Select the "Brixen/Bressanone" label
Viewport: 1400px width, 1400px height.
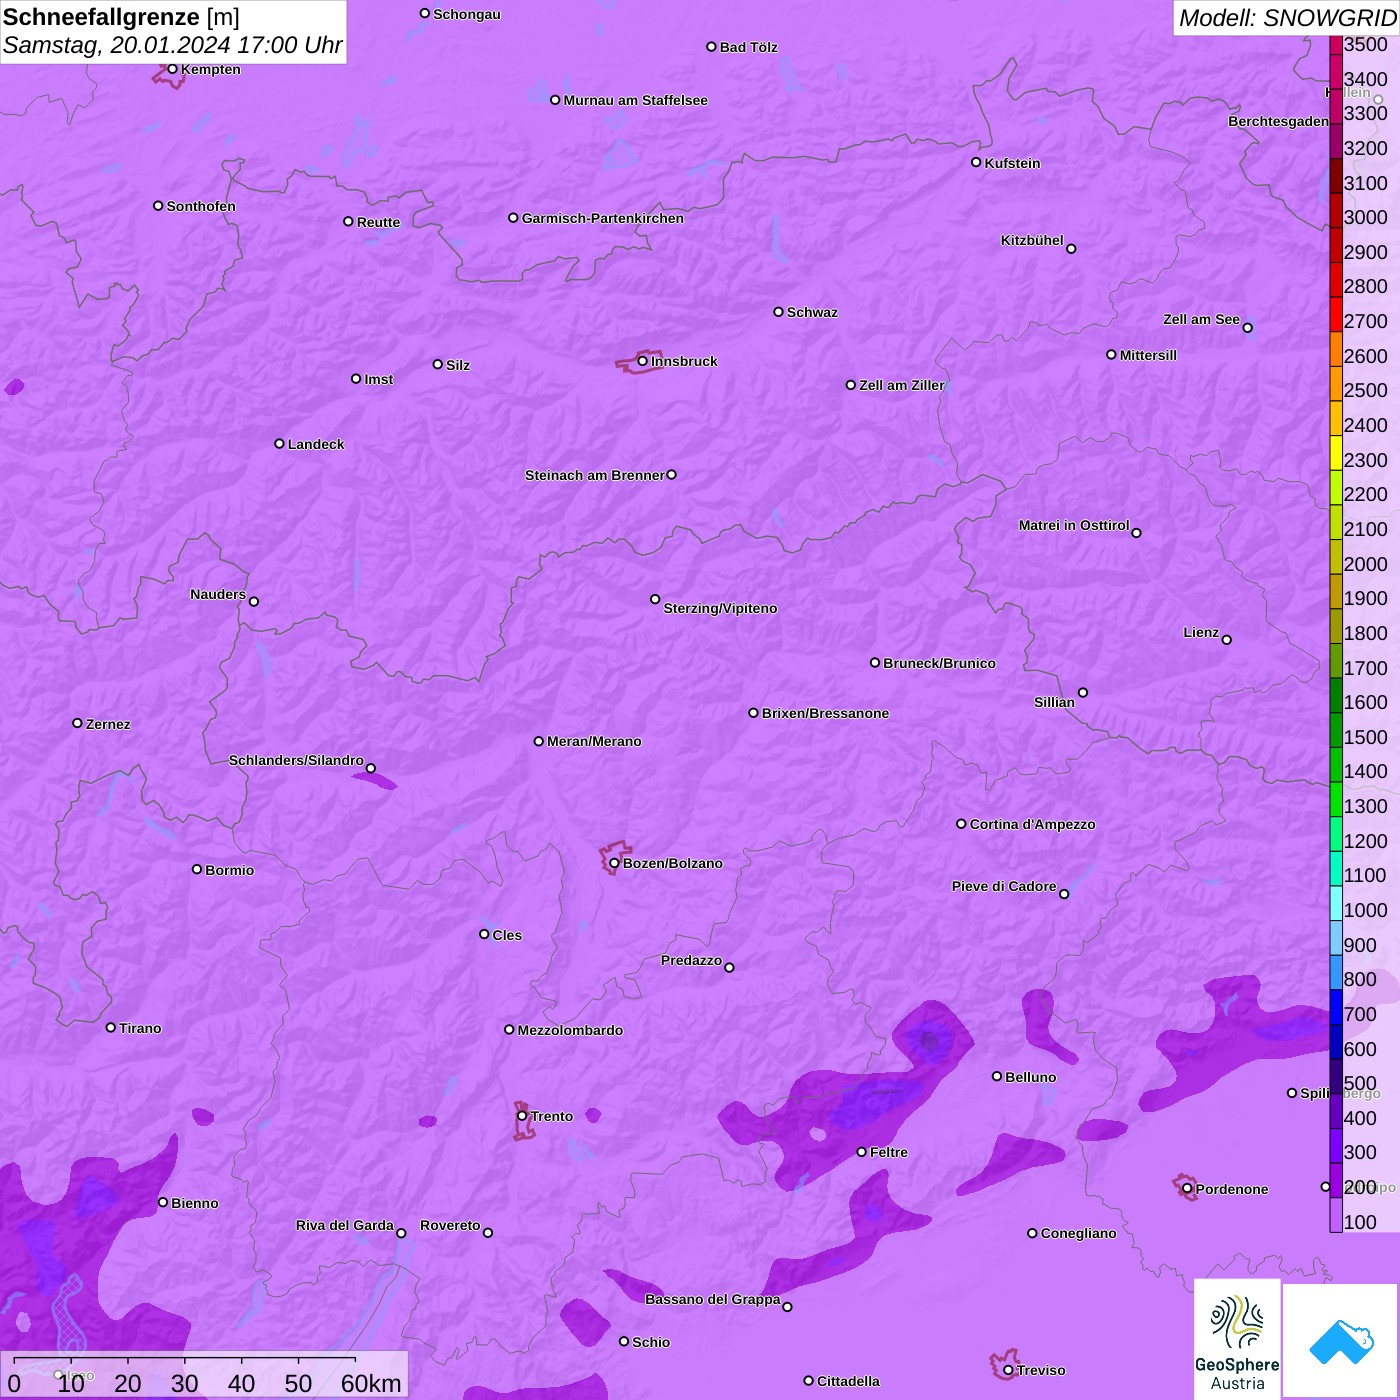click(825, 713)
